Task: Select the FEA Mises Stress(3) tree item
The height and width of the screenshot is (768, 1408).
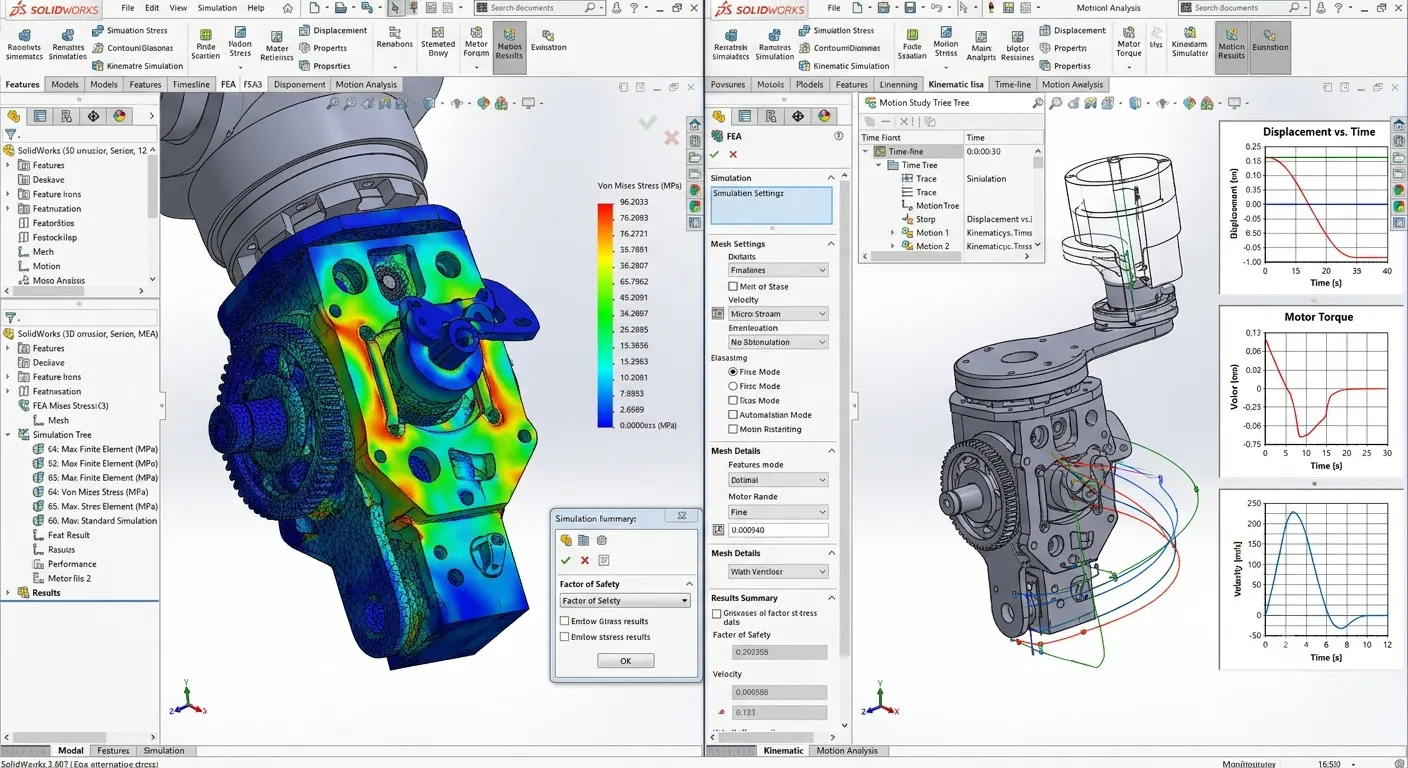Action: (62, 406)
